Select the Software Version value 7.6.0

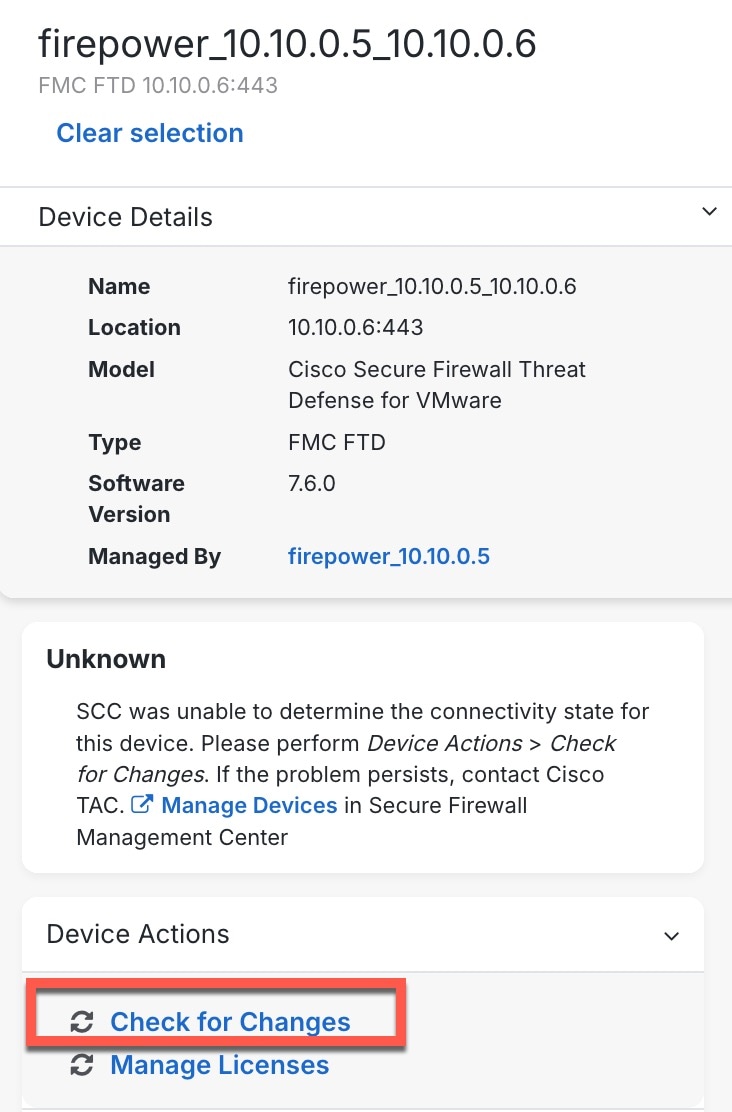pos(311,483)
